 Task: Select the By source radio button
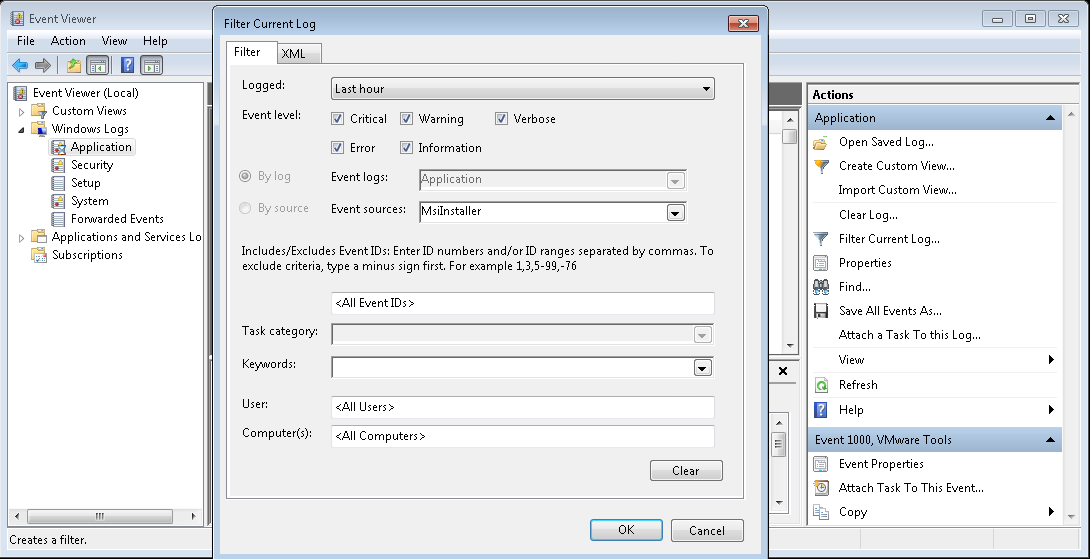245,208
